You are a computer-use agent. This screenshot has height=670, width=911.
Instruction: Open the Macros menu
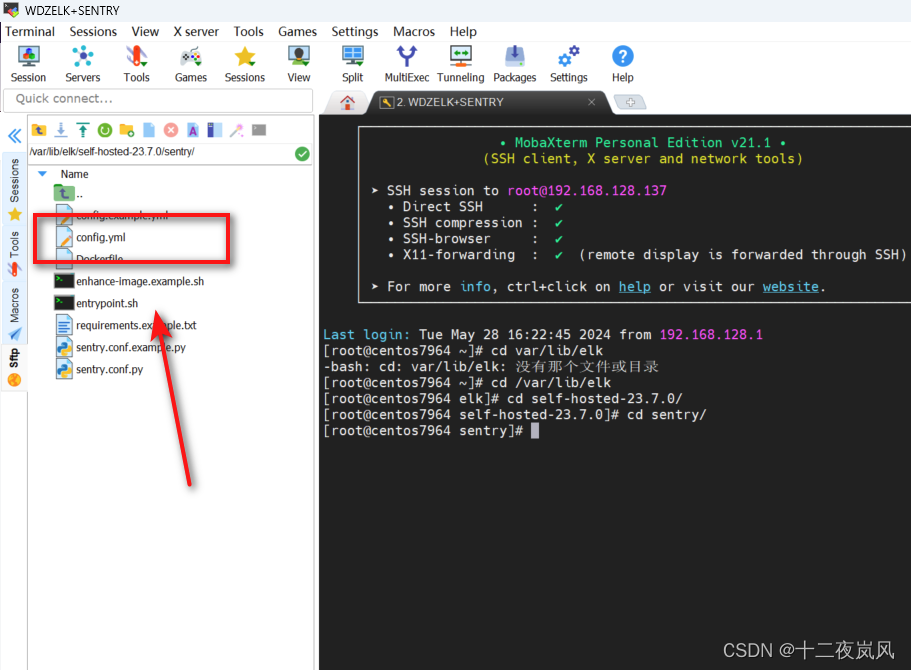click(414, 31)
